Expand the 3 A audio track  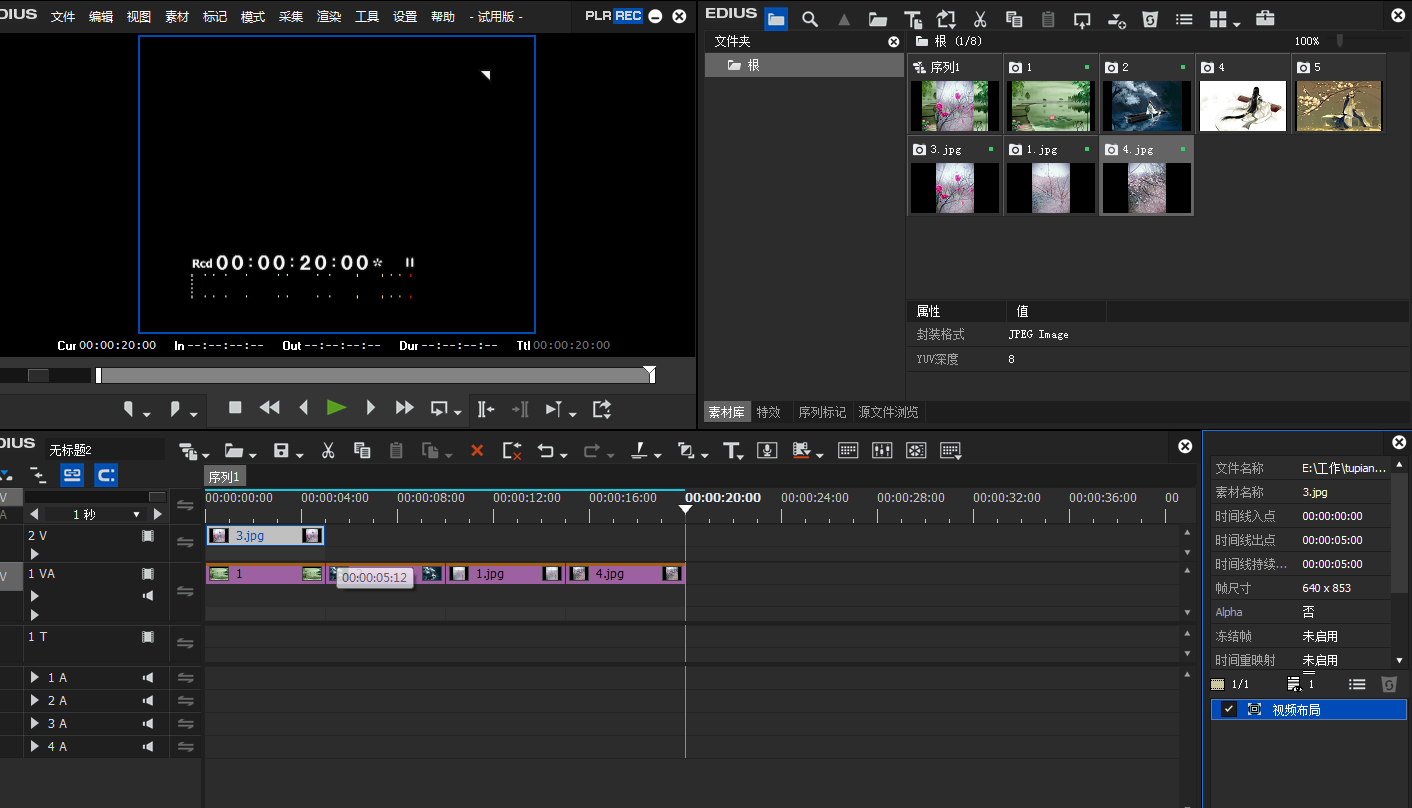[35, 724]
